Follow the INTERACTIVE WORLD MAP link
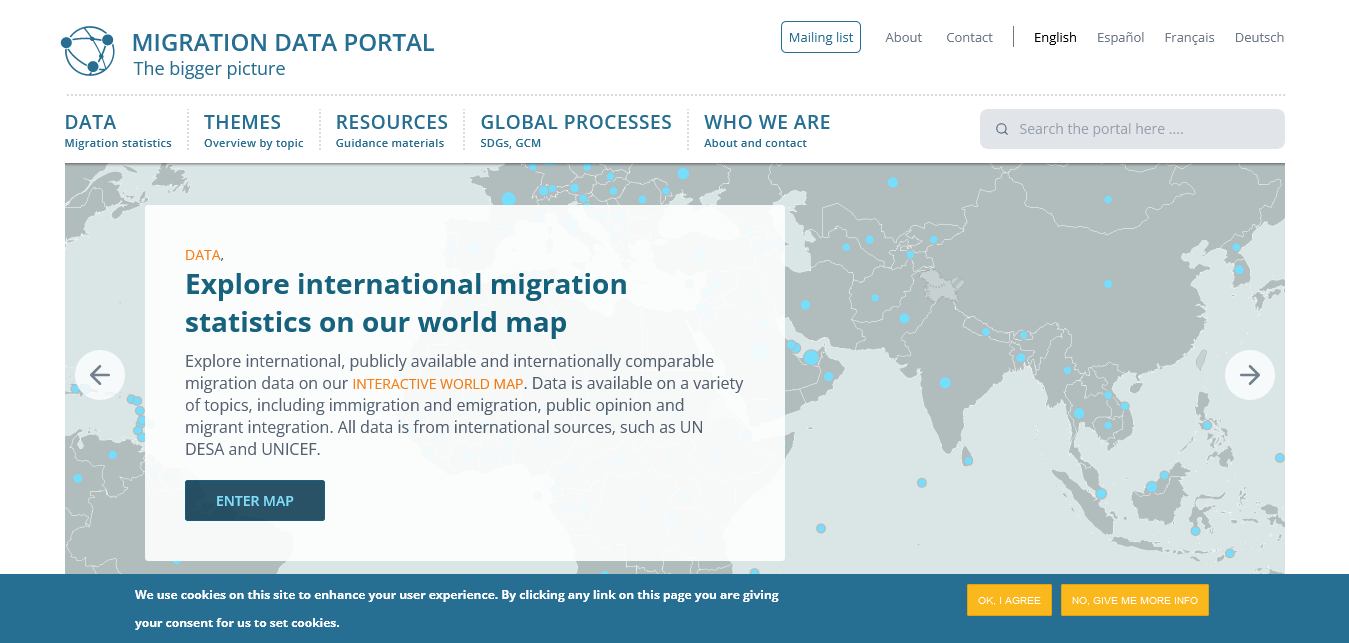1349x643 pixels. click(x=437, y=384)
